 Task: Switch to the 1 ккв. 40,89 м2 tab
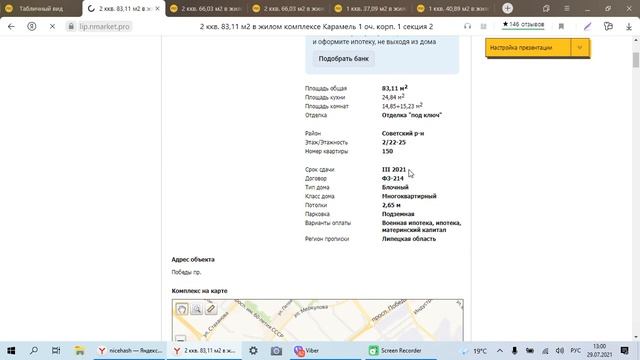point(453,9)
